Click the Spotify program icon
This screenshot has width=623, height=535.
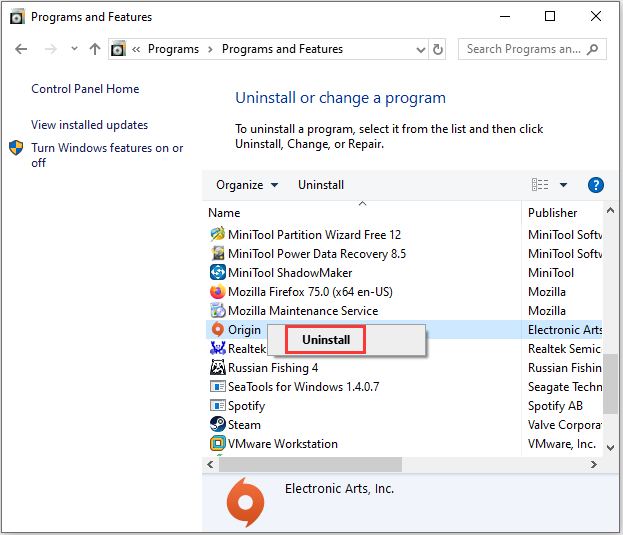point(218,406)
